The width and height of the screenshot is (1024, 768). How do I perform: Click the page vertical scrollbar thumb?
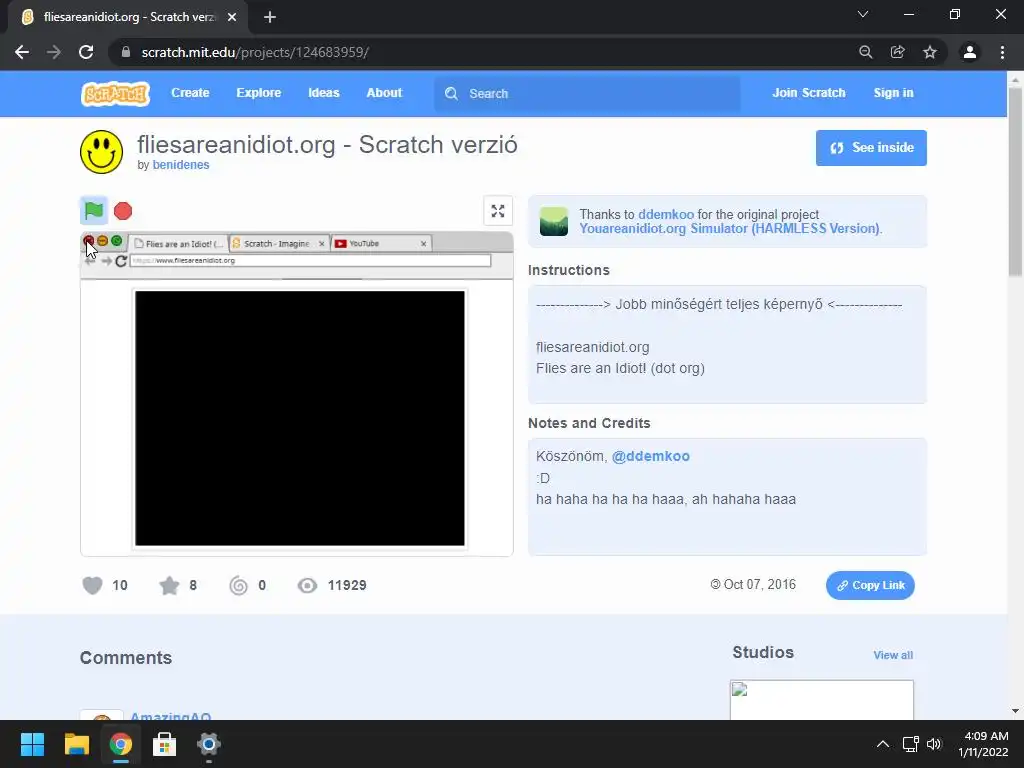(x=1015, y=182)
